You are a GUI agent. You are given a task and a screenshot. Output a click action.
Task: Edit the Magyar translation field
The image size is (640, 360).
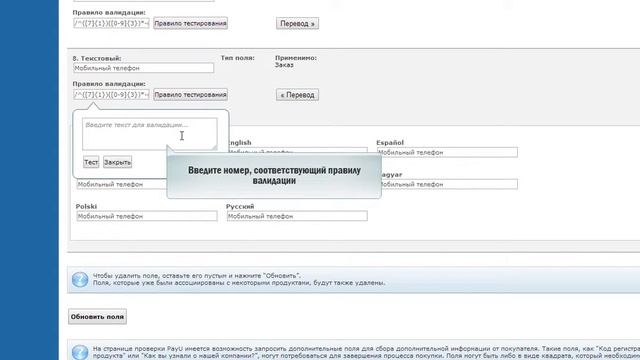449,184
